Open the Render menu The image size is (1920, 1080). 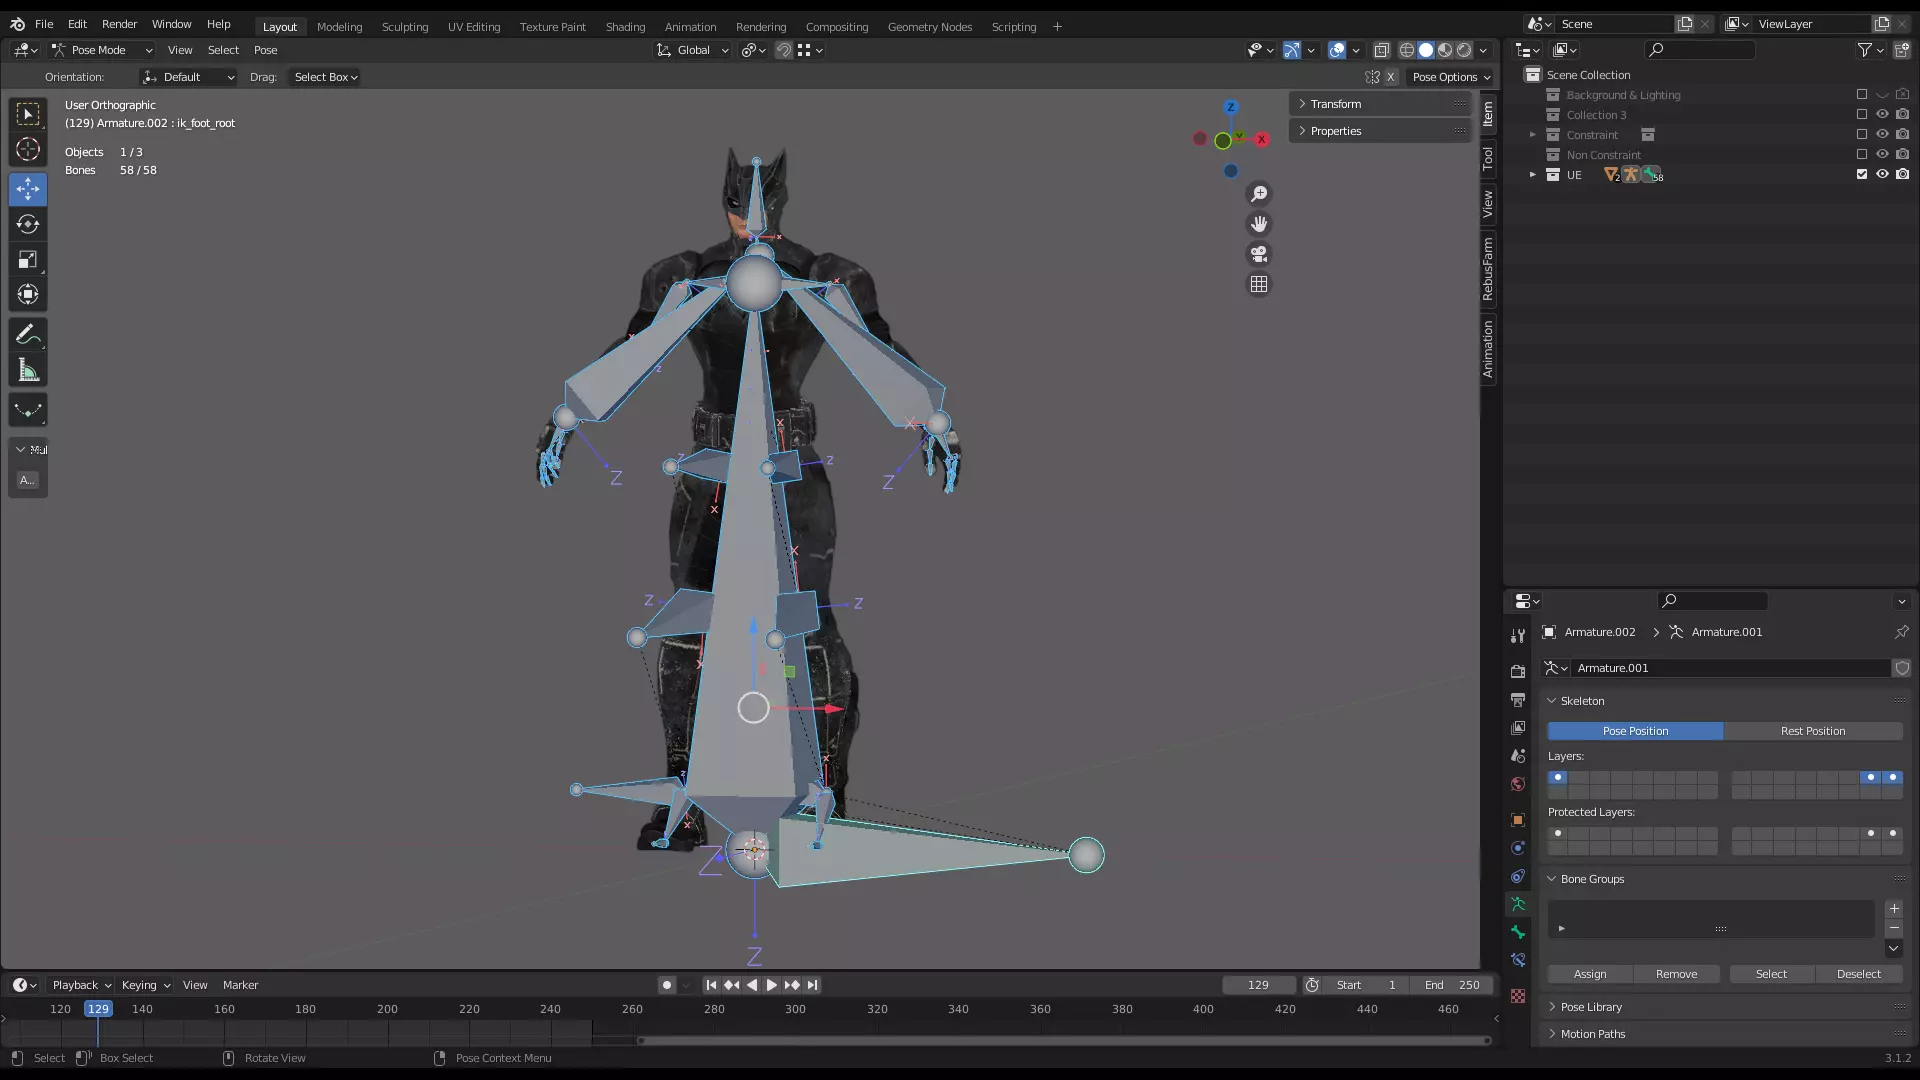coord(119,24)
